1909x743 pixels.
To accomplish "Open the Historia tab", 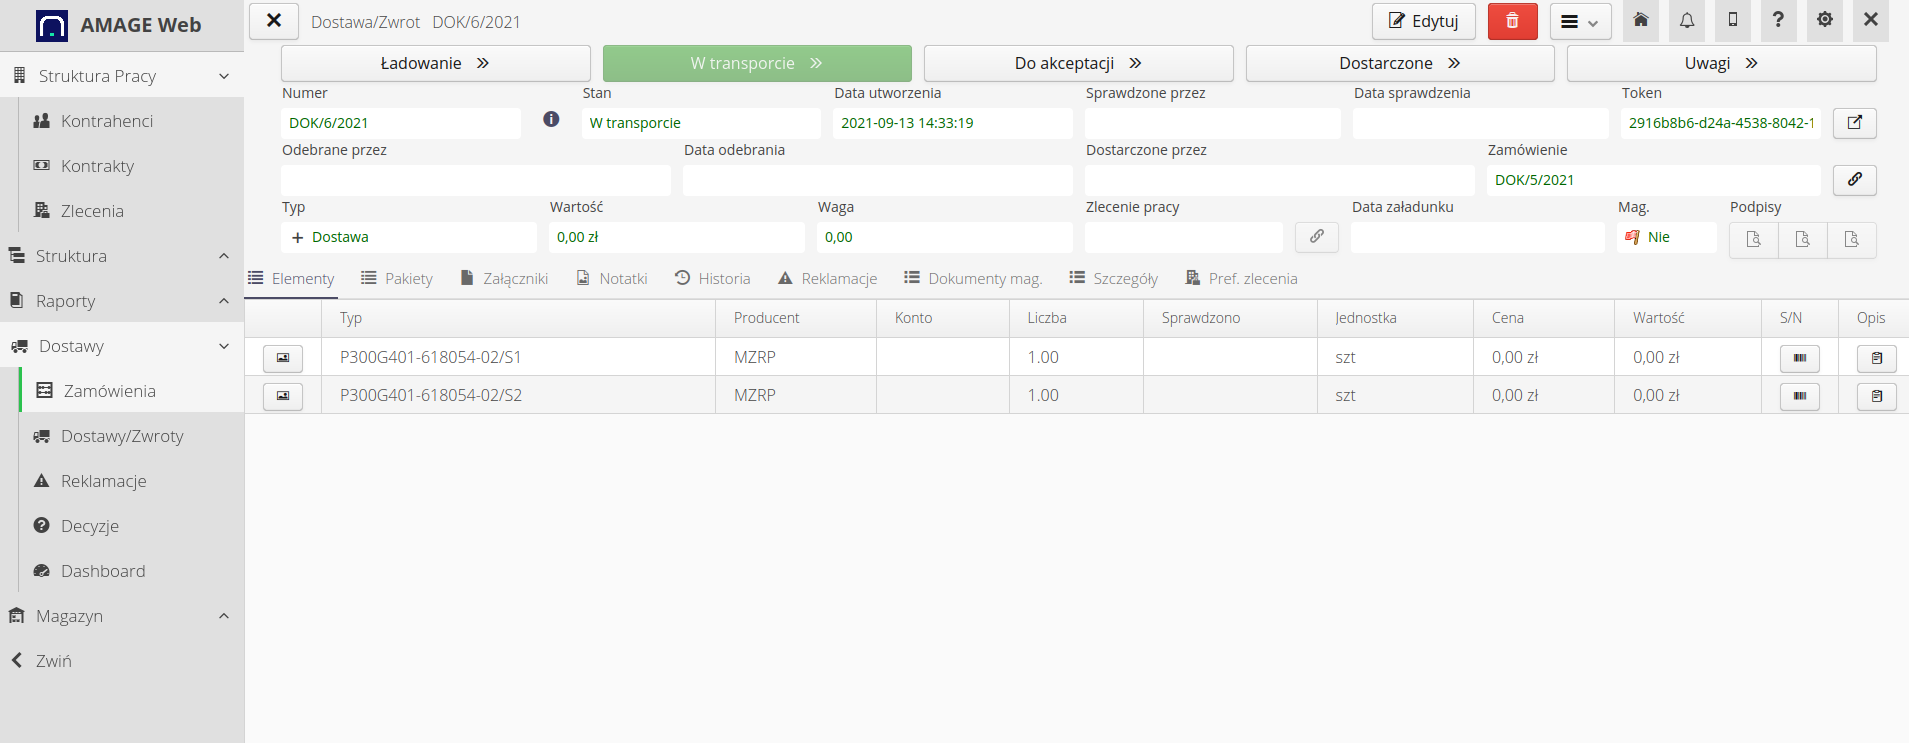I will pyautogui.click(x=712, y=279).
